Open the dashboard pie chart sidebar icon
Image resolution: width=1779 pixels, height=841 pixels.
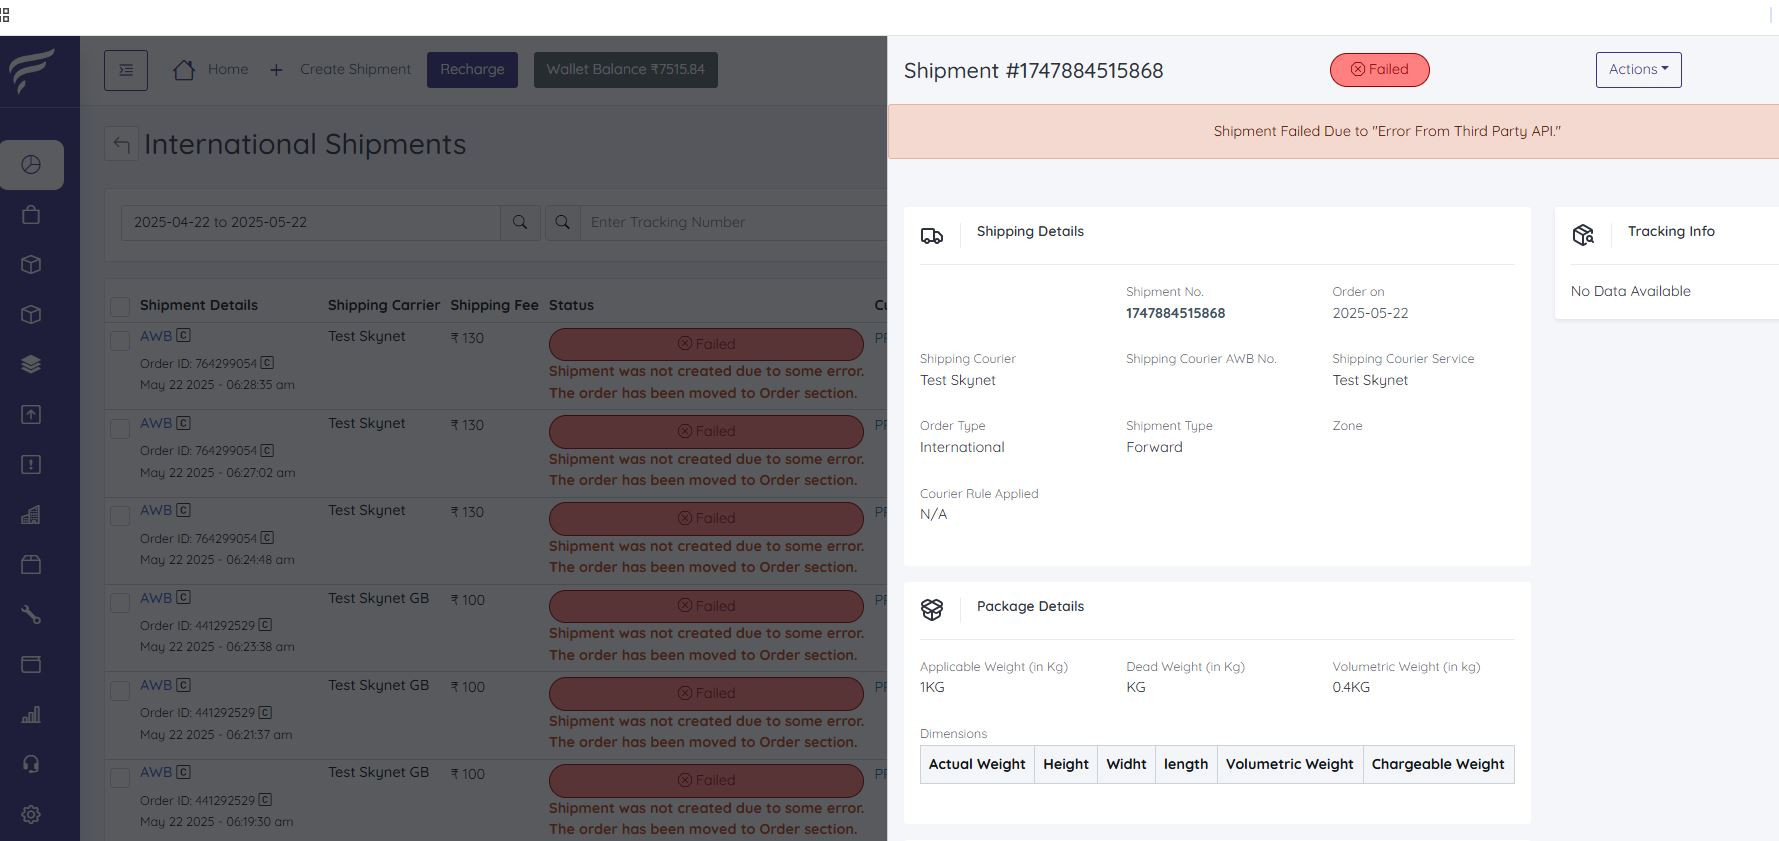tap(31, 165)
